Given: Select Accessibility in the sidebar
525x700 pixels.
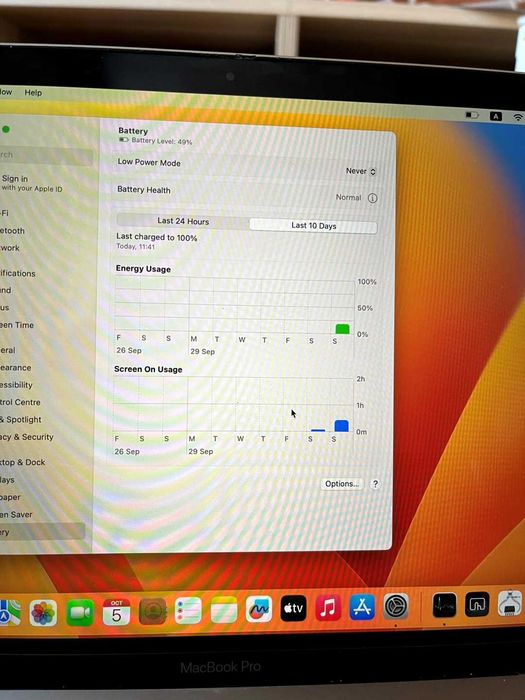Looking at the screenshot, I should coord(17,385).
